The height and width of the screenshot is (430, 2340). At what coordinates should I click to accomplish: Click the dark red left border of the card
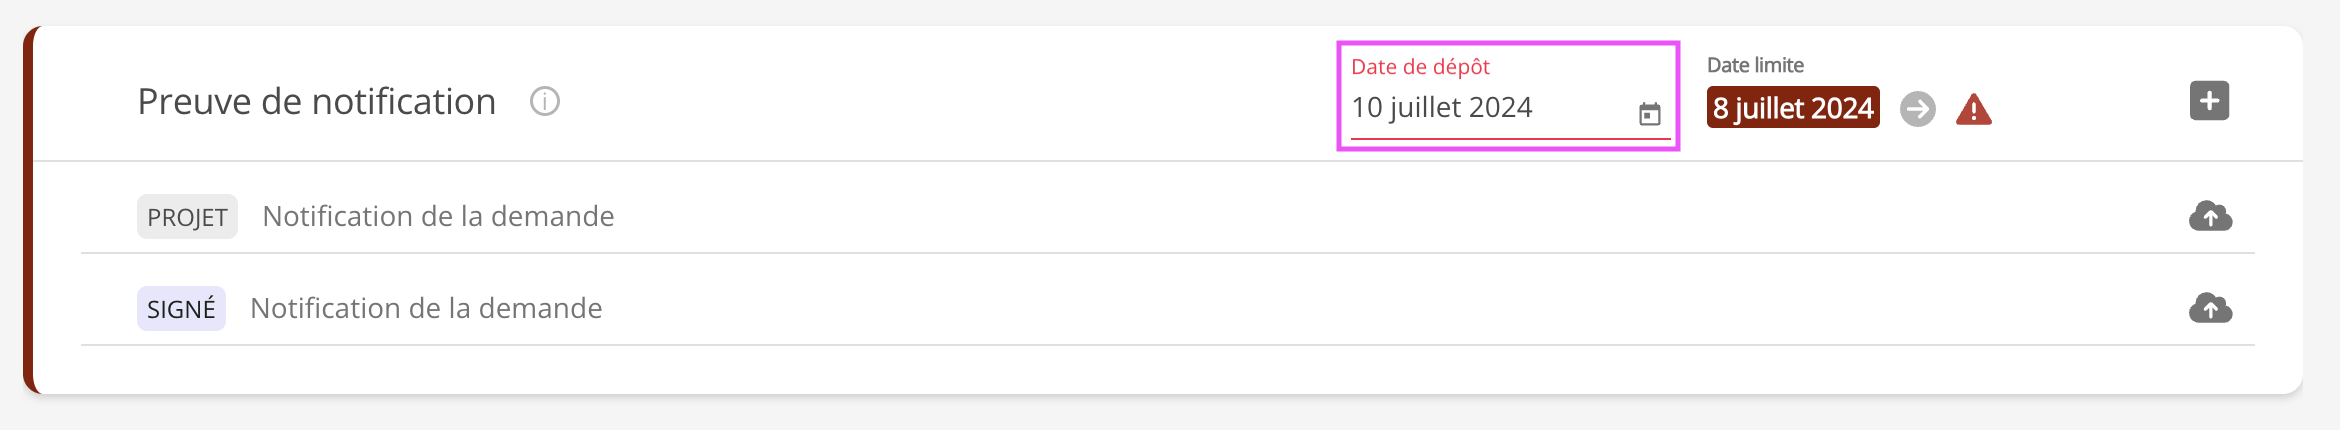29,210
